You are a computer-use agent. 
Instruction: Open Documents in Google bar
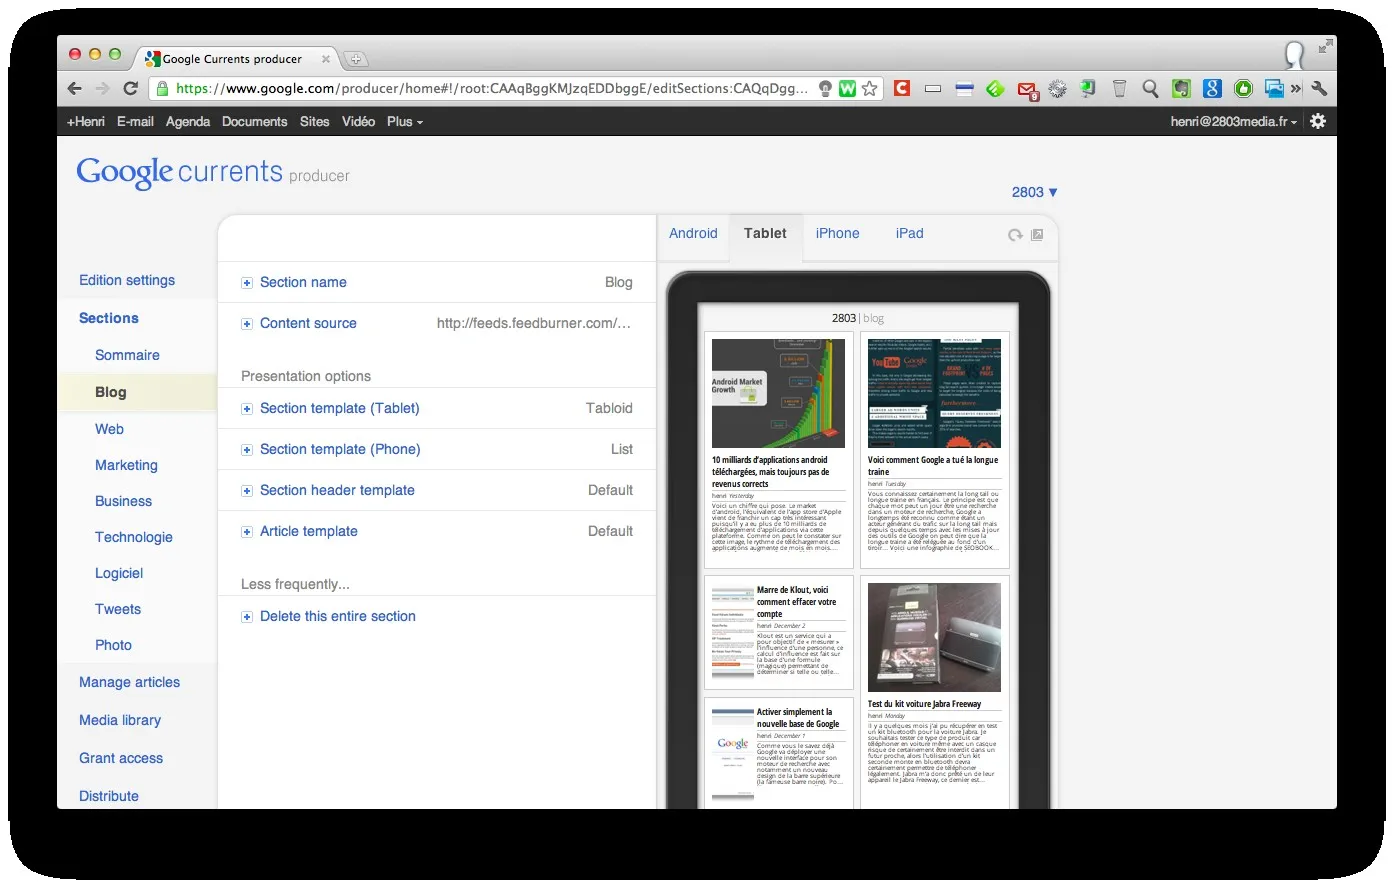pyautogui.click(x=255, y=121)
